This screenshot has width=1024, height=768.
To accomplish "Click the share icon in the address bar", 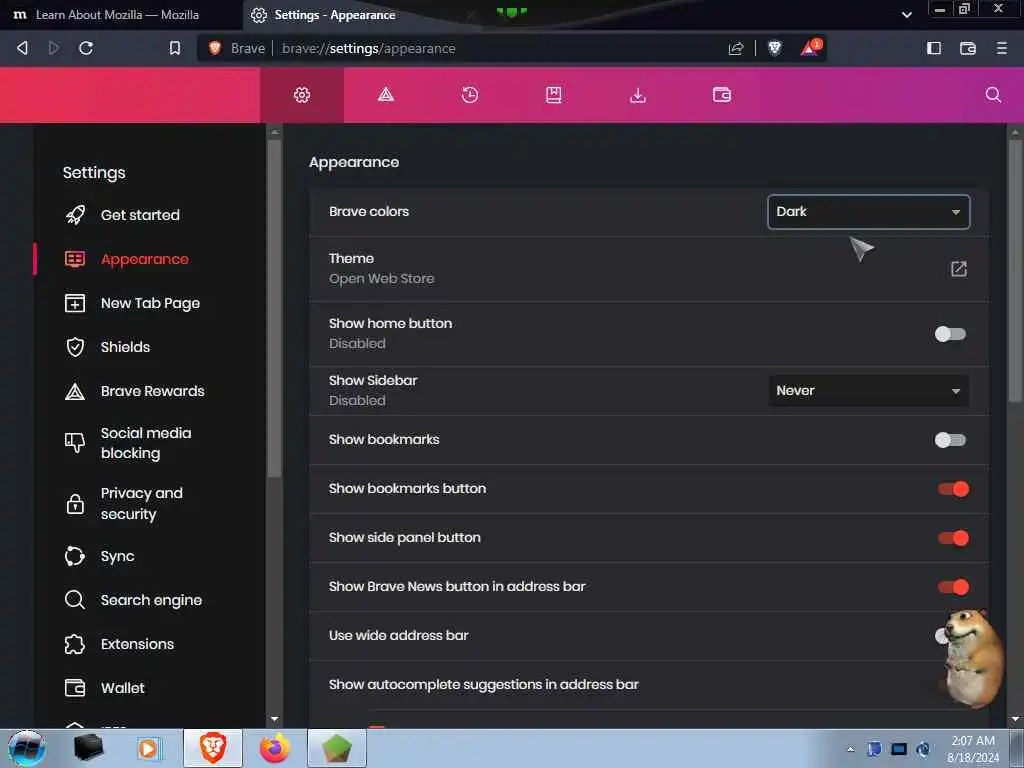I will coord(736,48).
